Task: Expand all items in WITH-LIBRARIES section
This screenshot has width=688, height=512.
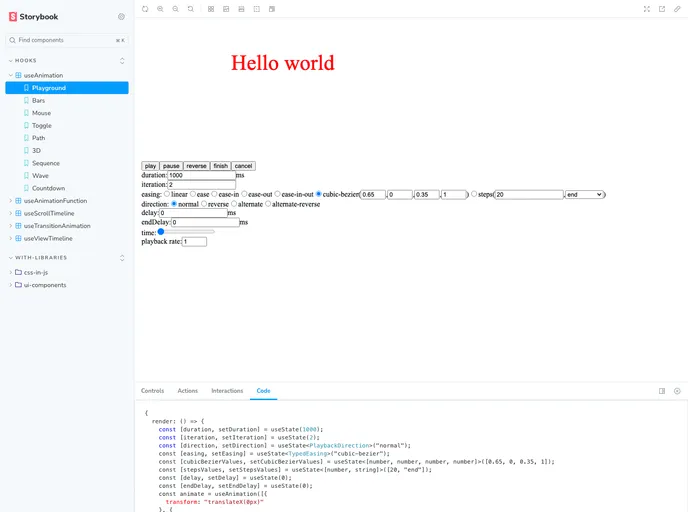Action: 122,258
